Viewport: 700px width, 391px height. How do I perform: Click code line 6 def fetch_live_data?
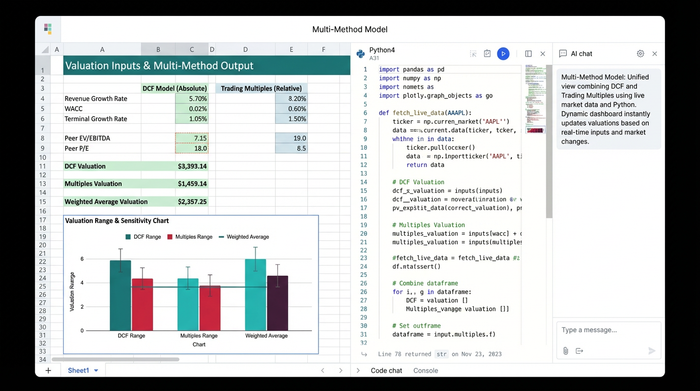(x=425, y=113)
